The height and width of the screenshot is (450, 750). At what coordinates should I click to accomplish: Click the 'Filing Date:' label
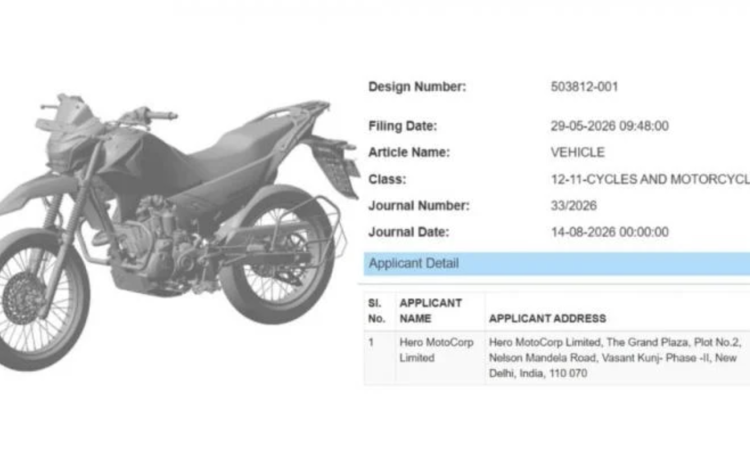point(402,126)
